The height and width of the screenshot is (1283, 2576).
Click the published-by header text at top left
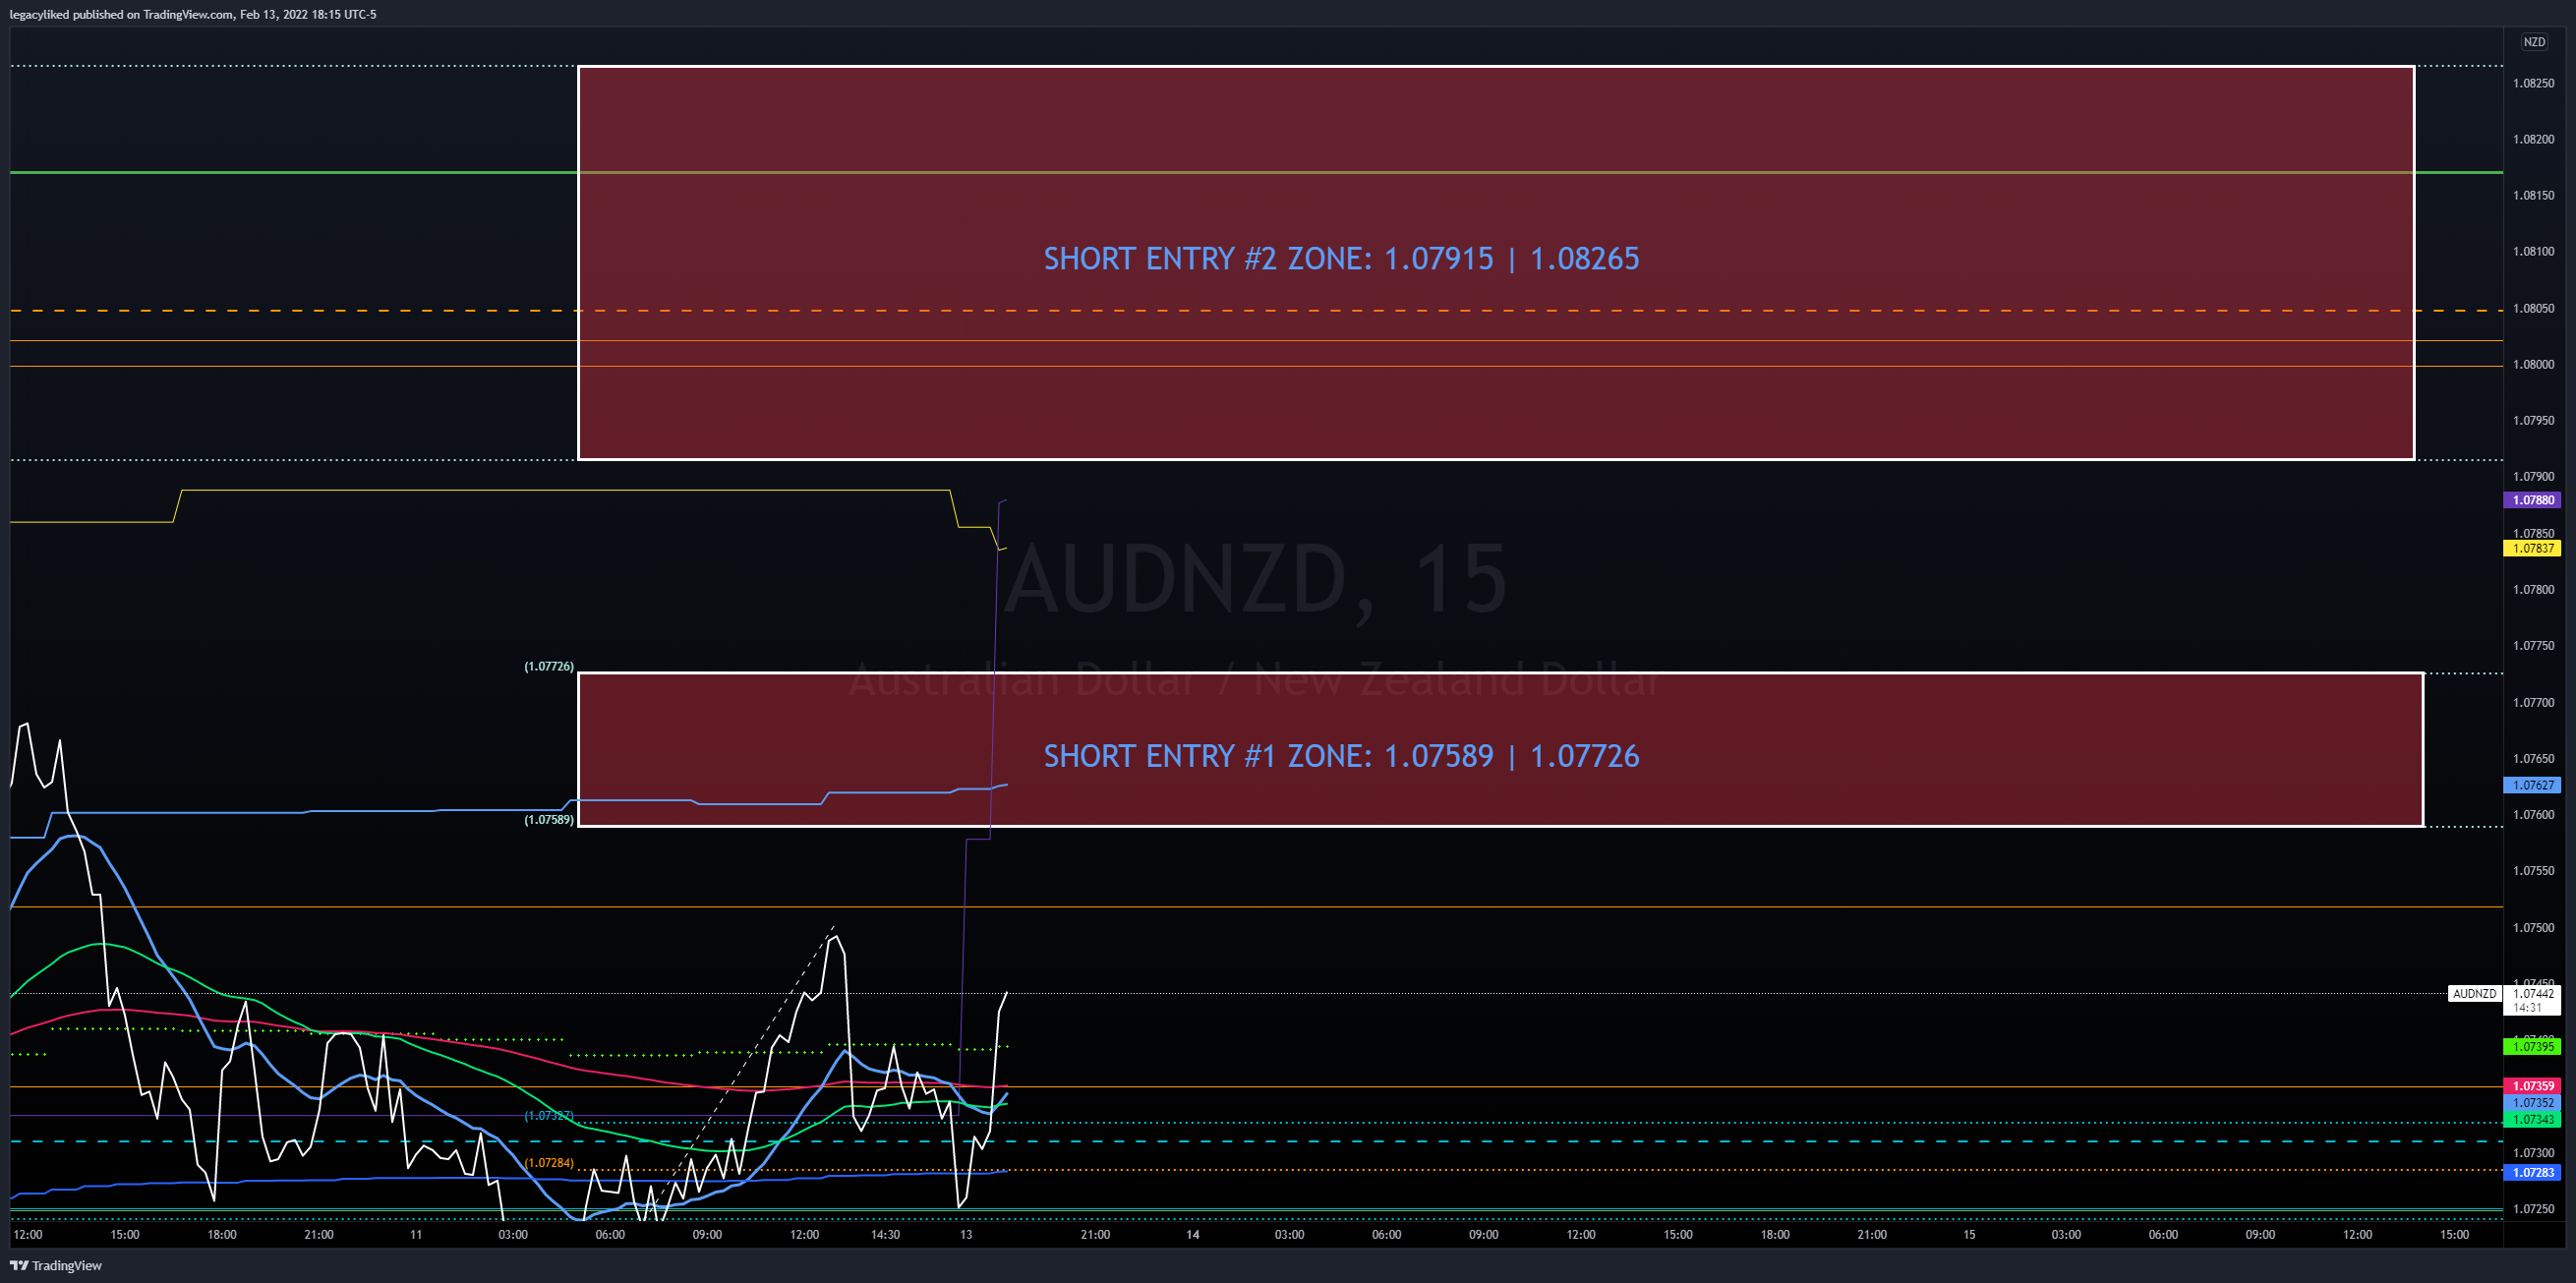click(193, 14)
